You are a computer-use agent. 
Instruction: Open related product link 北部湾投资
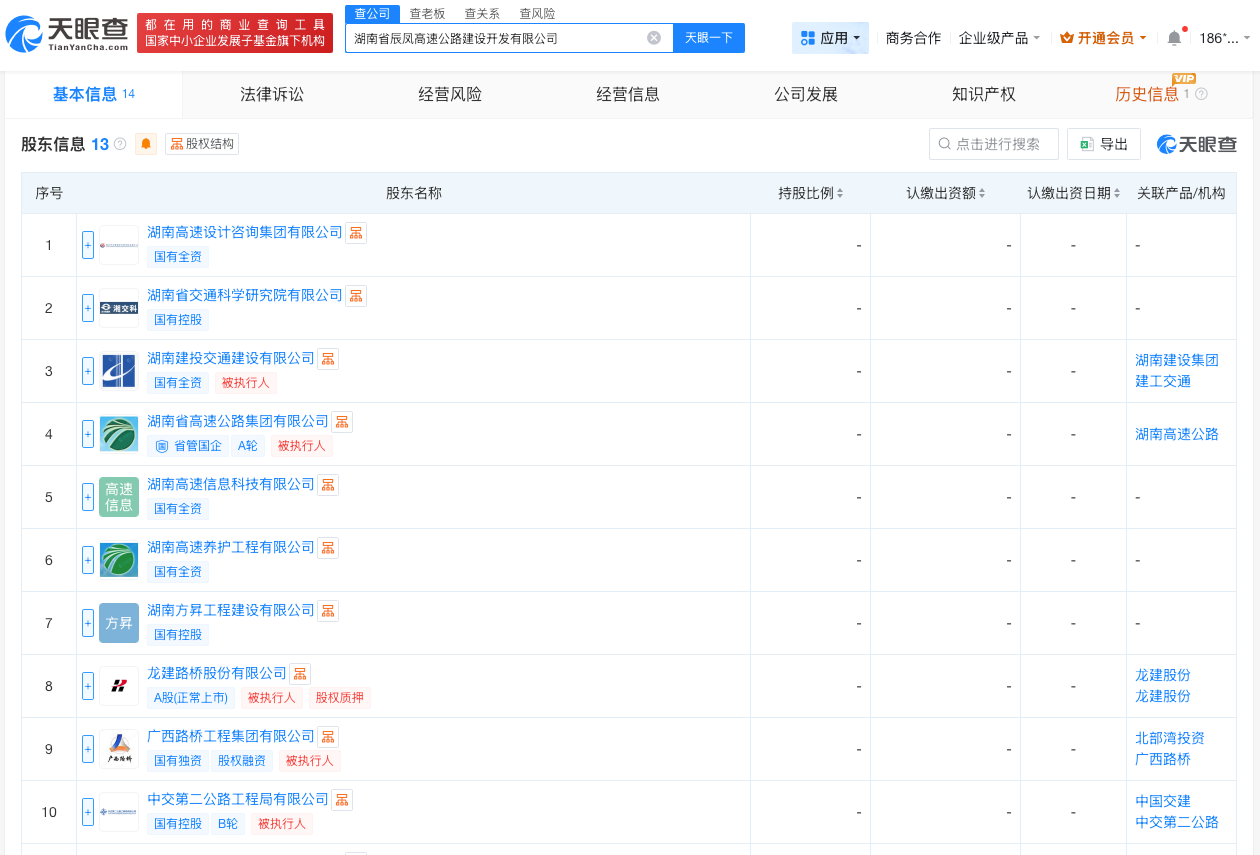(x=1170, y=738)
